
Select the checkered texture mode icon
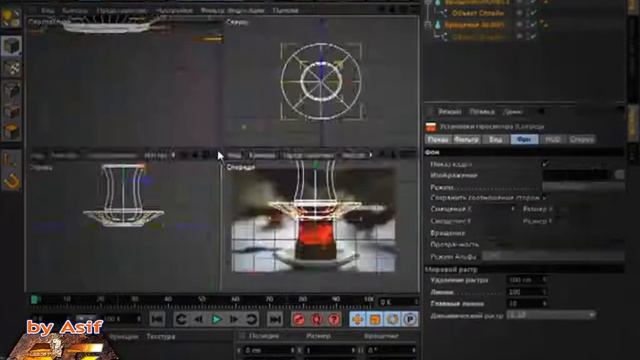[12, 68]
